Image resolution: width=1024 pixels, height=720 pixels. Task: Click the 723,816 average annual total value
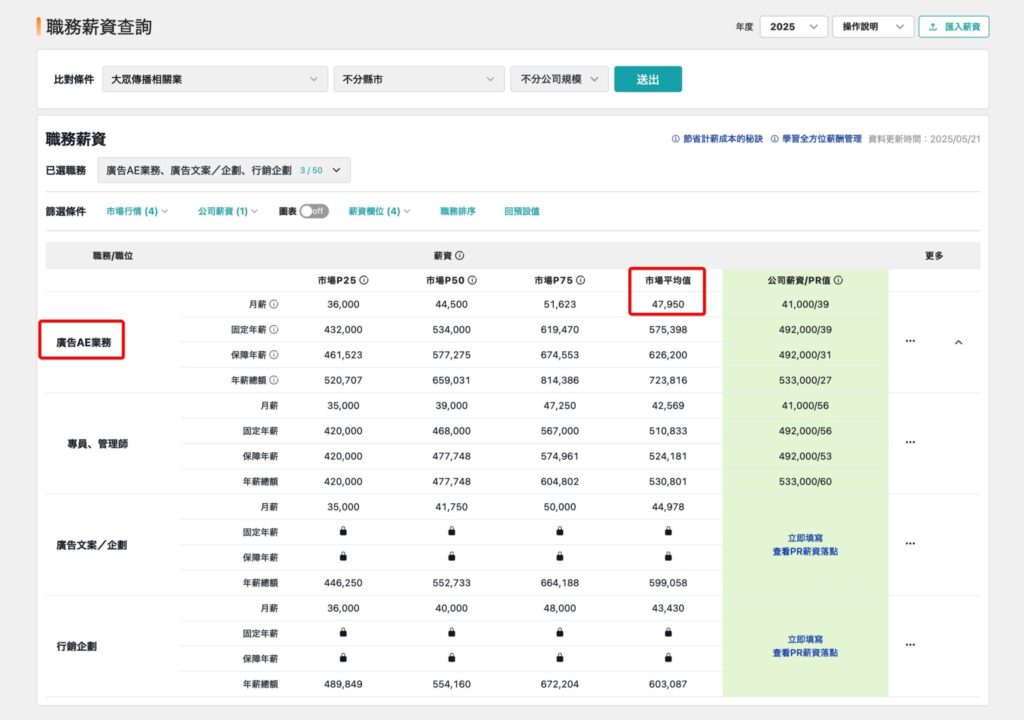pos(667,380)
